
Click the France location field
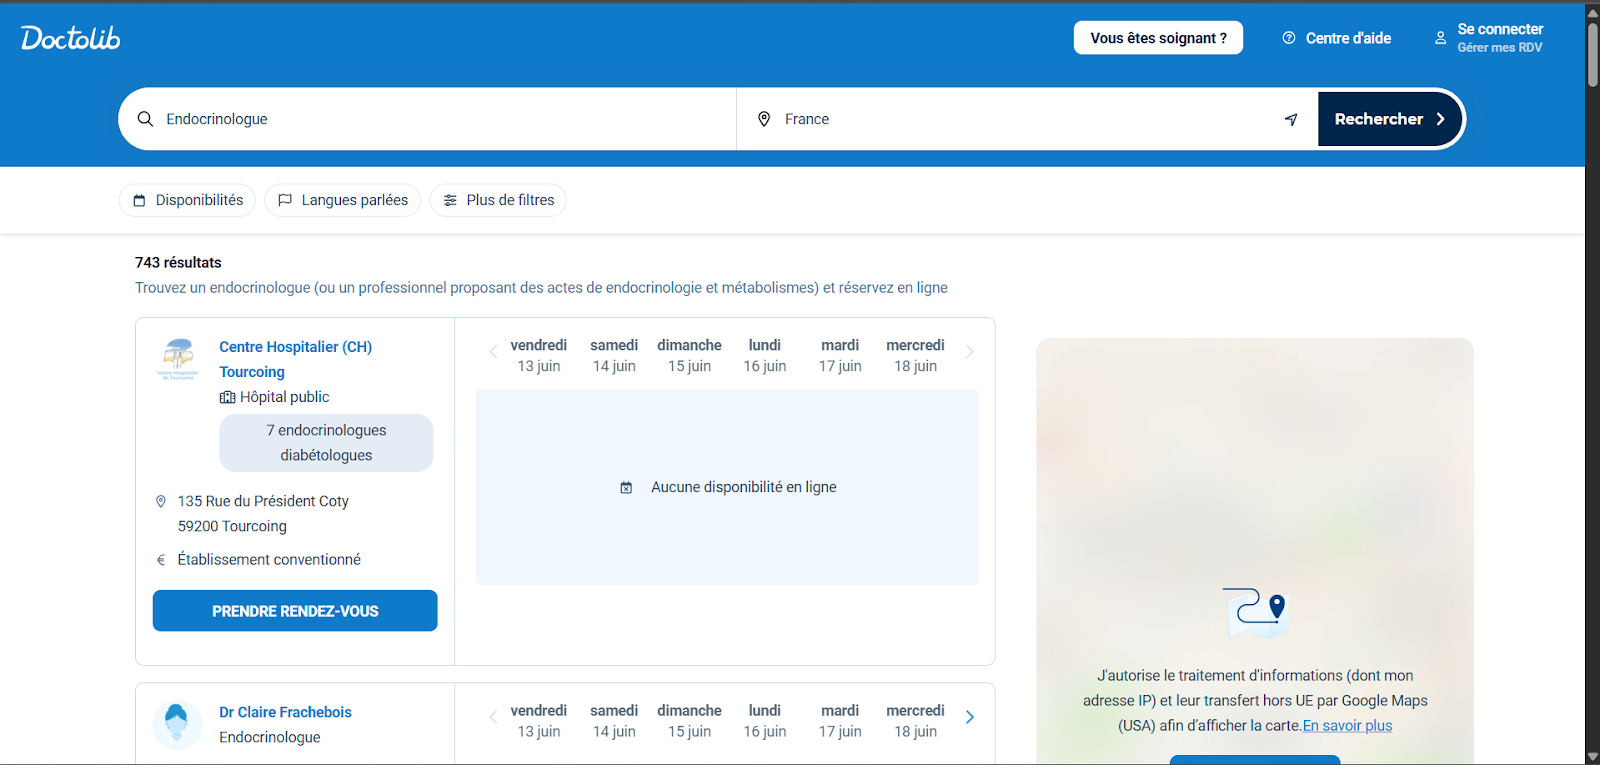coord(1025,119)
